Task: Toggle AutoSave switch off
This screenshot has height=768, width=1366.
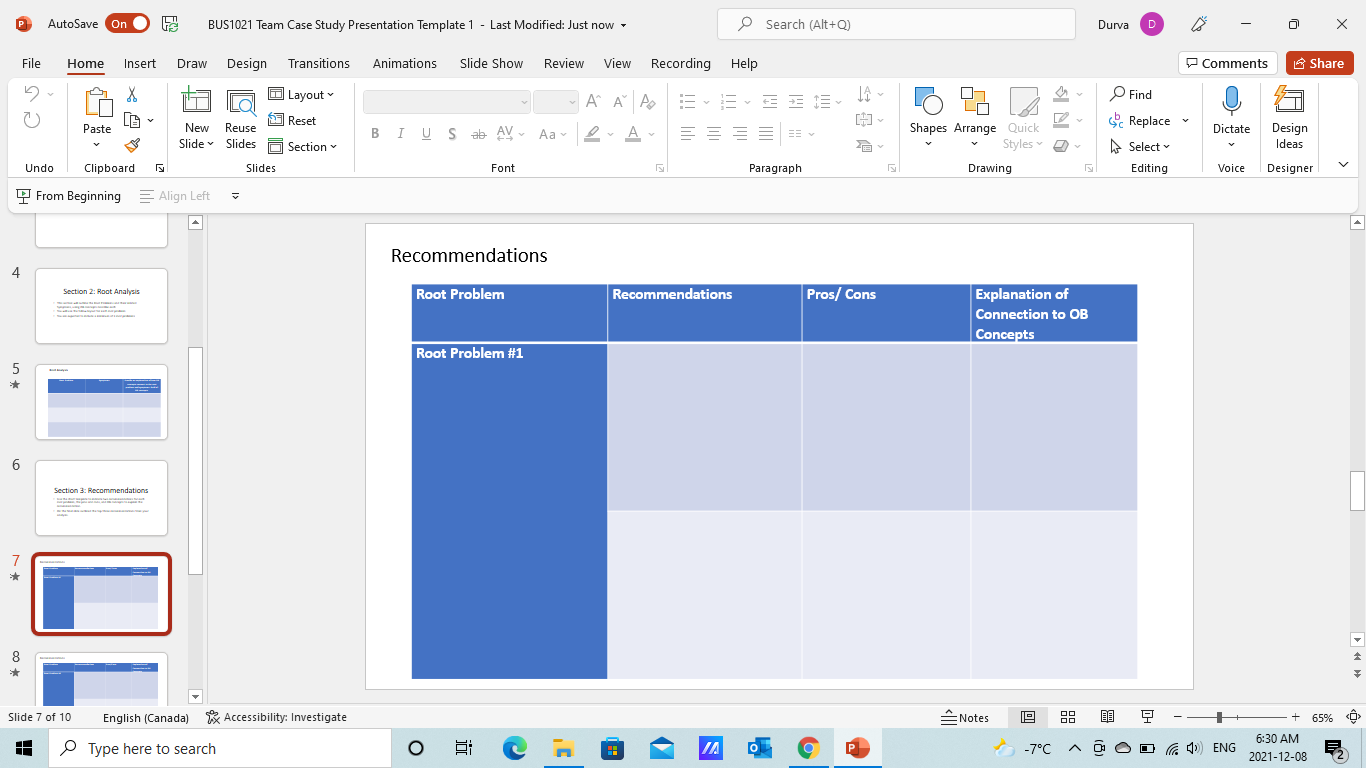Action: coord(128,24)
